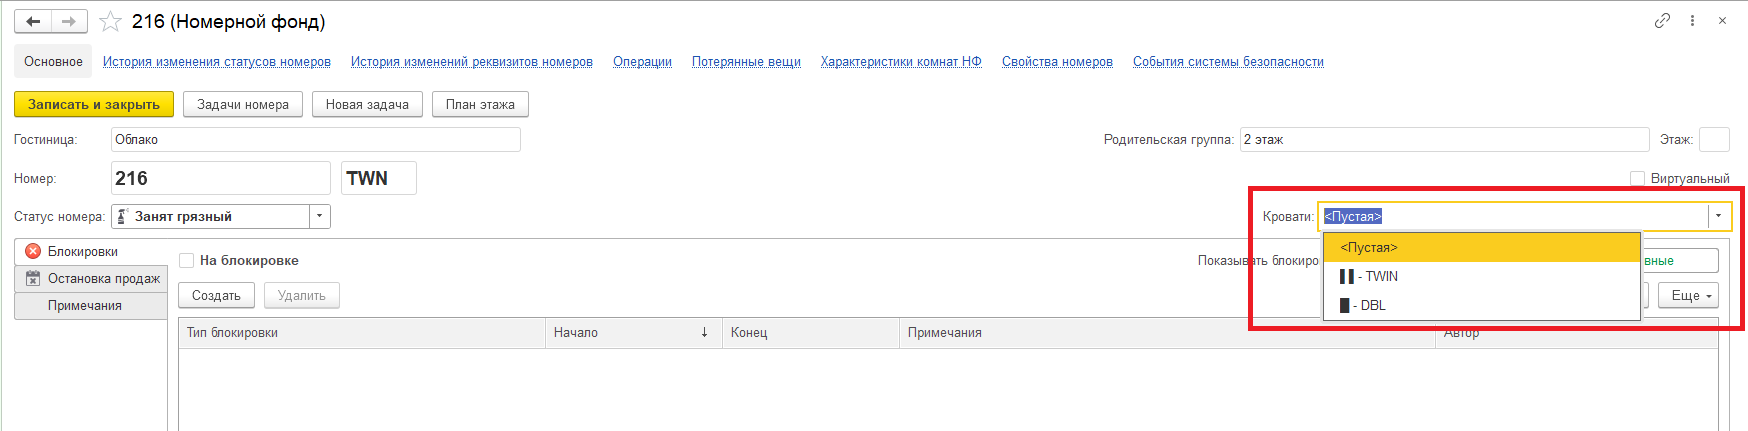This screenshot has height=431, width=1748.
Task: Click the Удалить button
Action: pyautogui.click(x=301, y=295)
